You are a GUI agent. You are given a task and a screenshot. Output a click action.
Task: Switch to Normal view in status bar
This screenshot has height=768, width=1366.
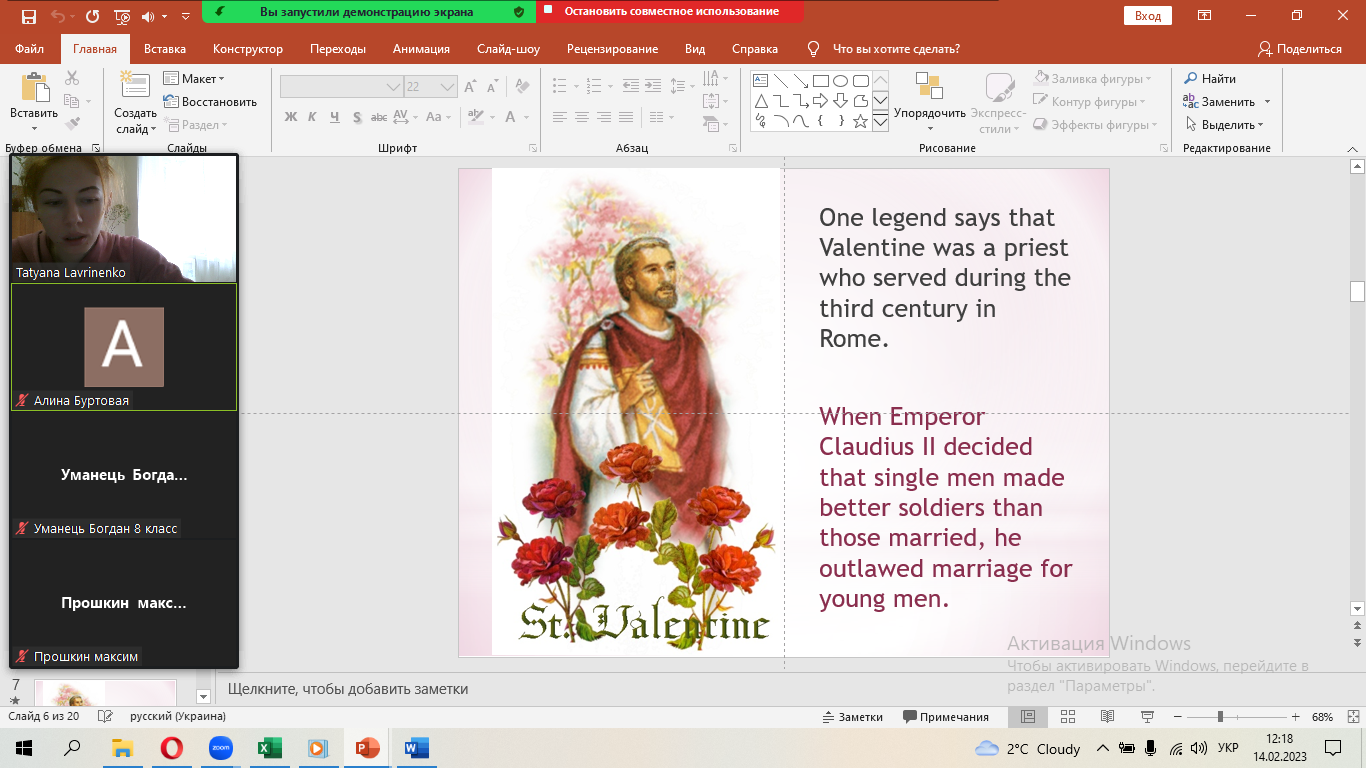[x=1027, y=717]
